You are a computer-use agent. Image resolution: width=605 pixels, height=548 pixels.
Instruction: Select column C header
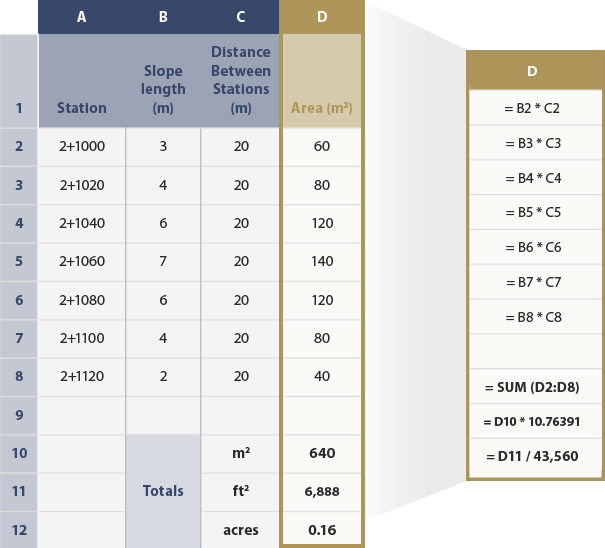[240, 17]
